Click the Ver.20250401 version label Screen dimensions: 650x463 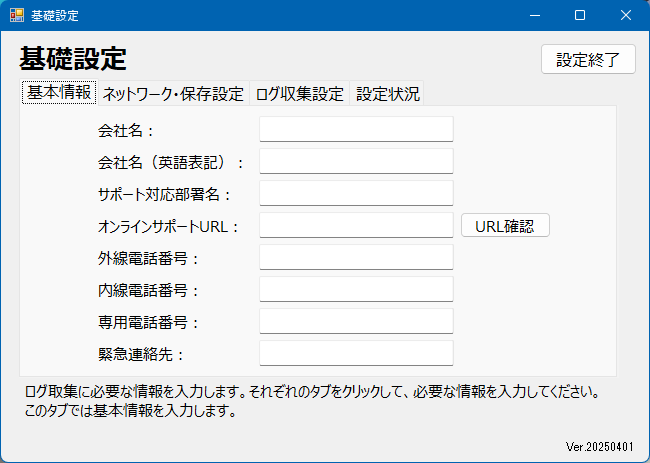pyautogui.click(x=600, y=446)
